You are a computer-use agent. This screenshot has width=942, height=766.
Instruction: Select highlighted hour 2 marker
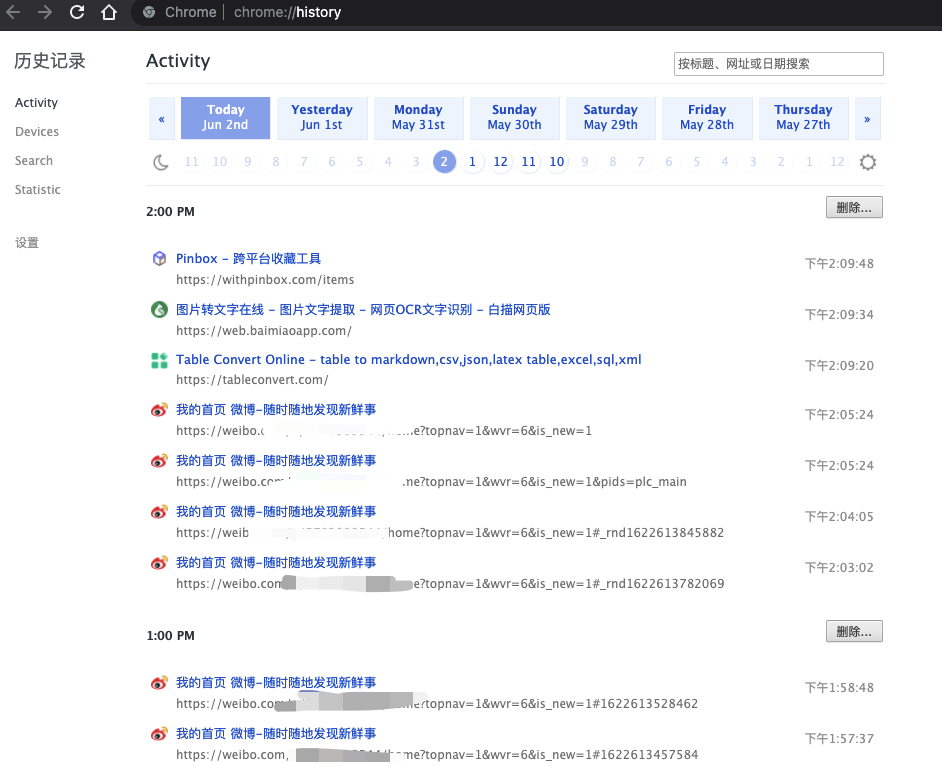coord(444,162)
